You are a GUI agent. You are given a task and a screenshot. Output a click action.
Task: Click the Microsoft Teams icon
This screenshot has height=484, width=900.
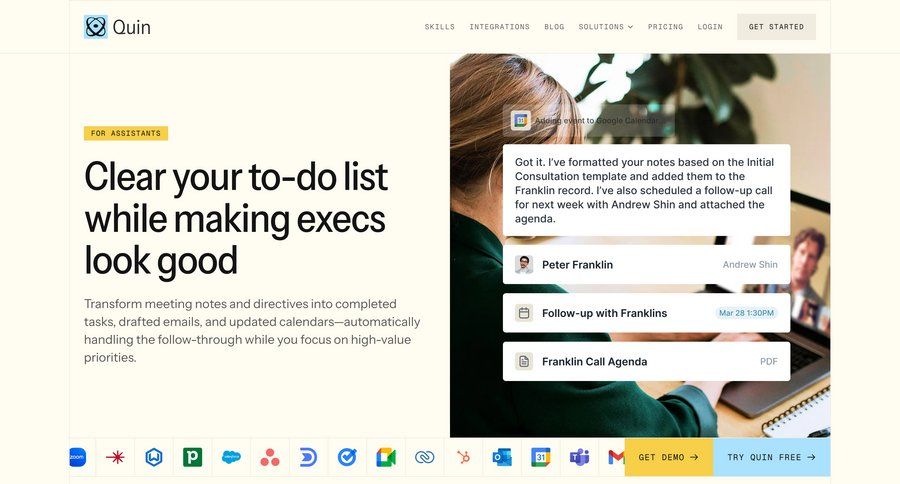579,457
